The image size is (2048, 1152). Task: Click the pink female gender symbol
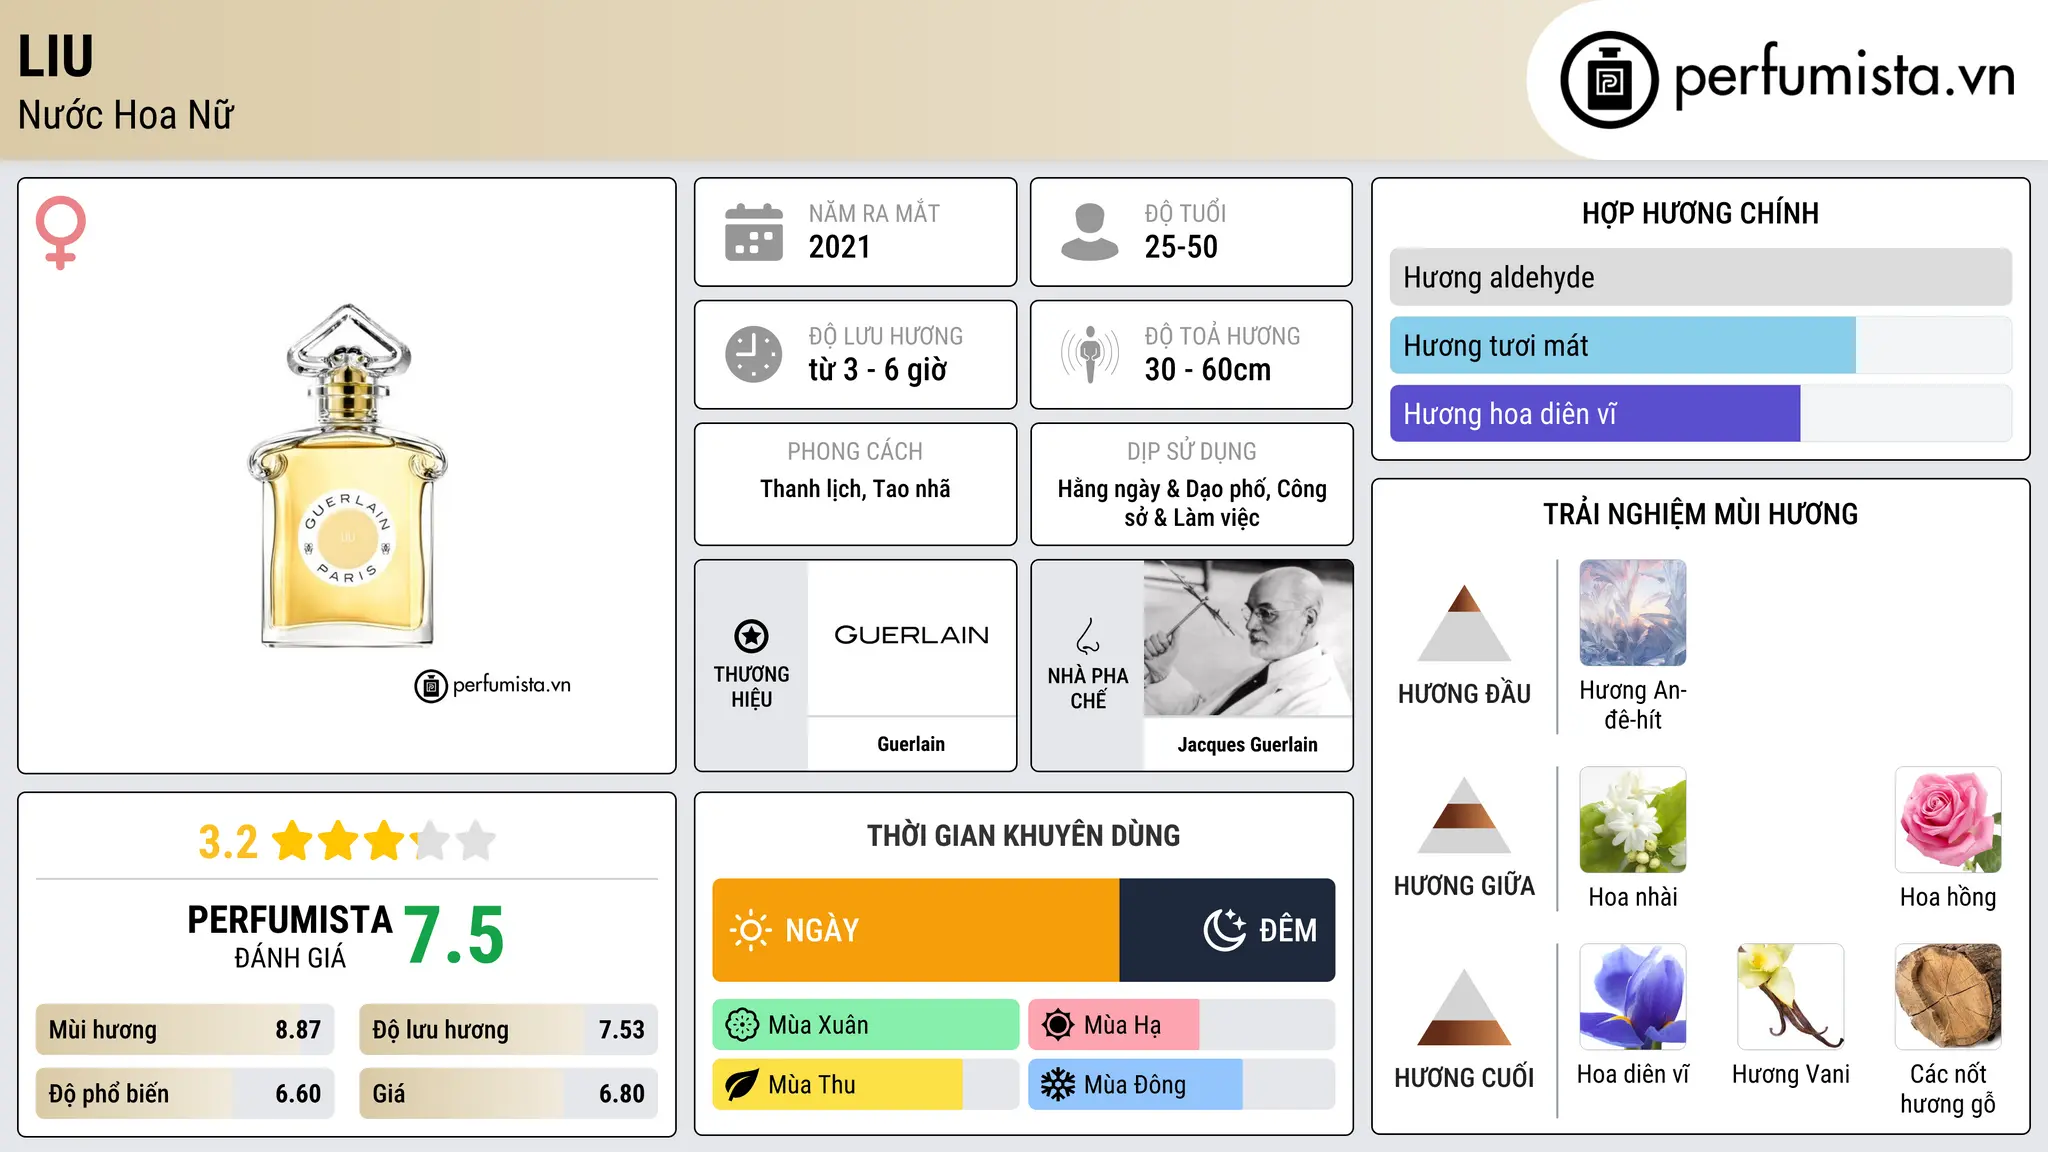tap(60, 233)
